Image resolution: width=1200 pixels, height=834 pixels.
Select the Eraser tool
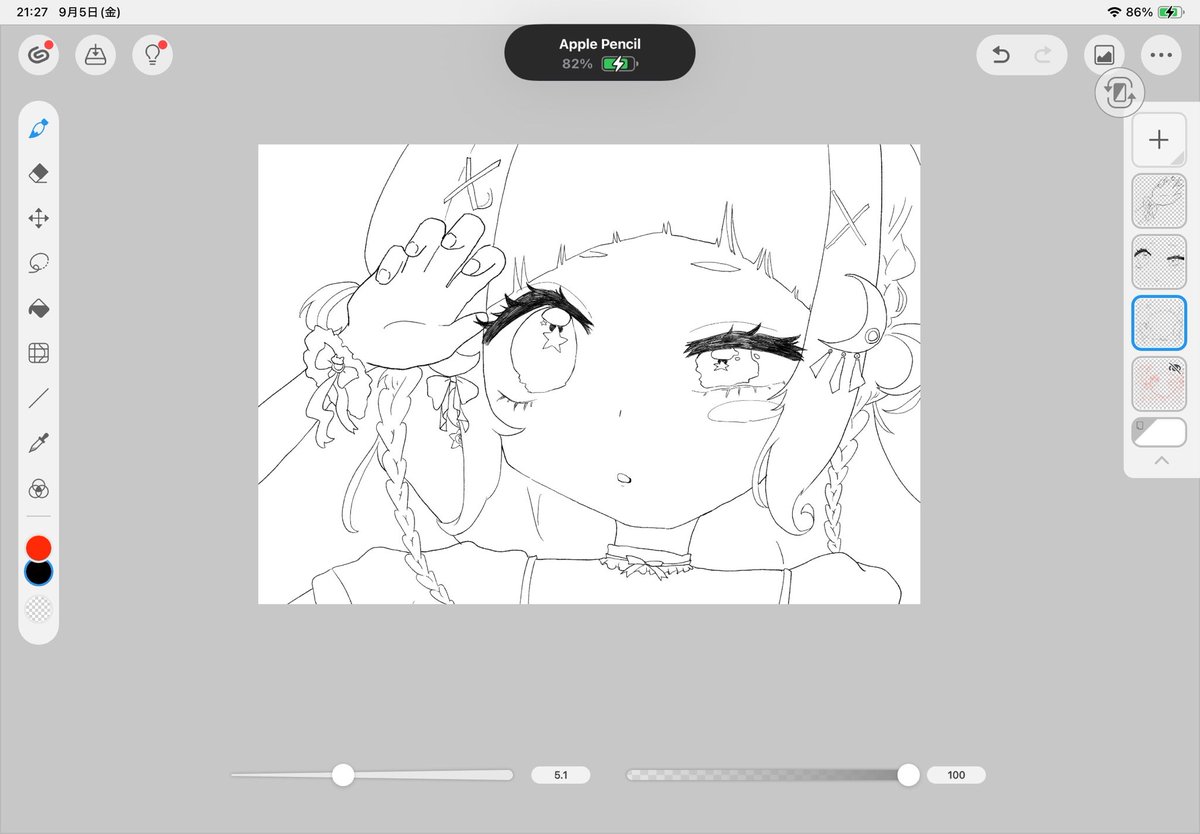(x=39, y=174)
